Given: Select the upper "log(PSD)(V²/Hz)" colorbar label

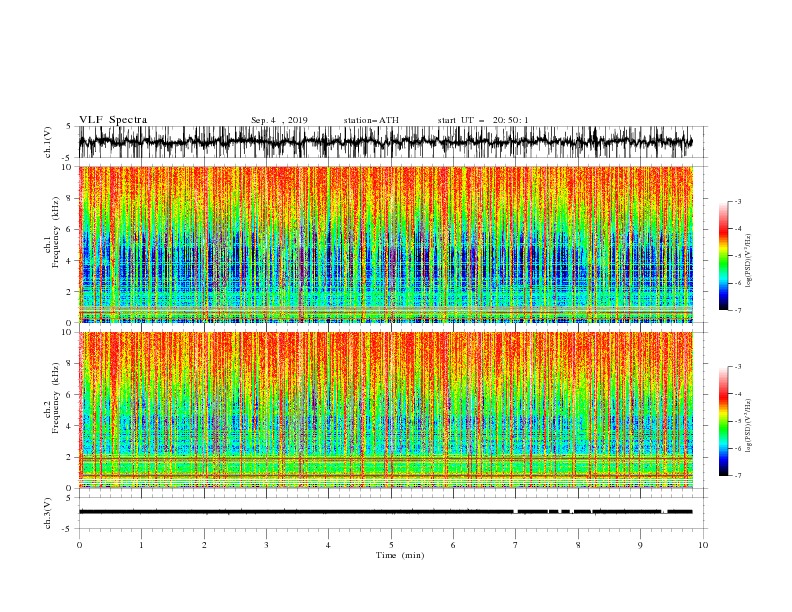Looking at the screenshot, I should pyautogui.click(x=748, y=261).
